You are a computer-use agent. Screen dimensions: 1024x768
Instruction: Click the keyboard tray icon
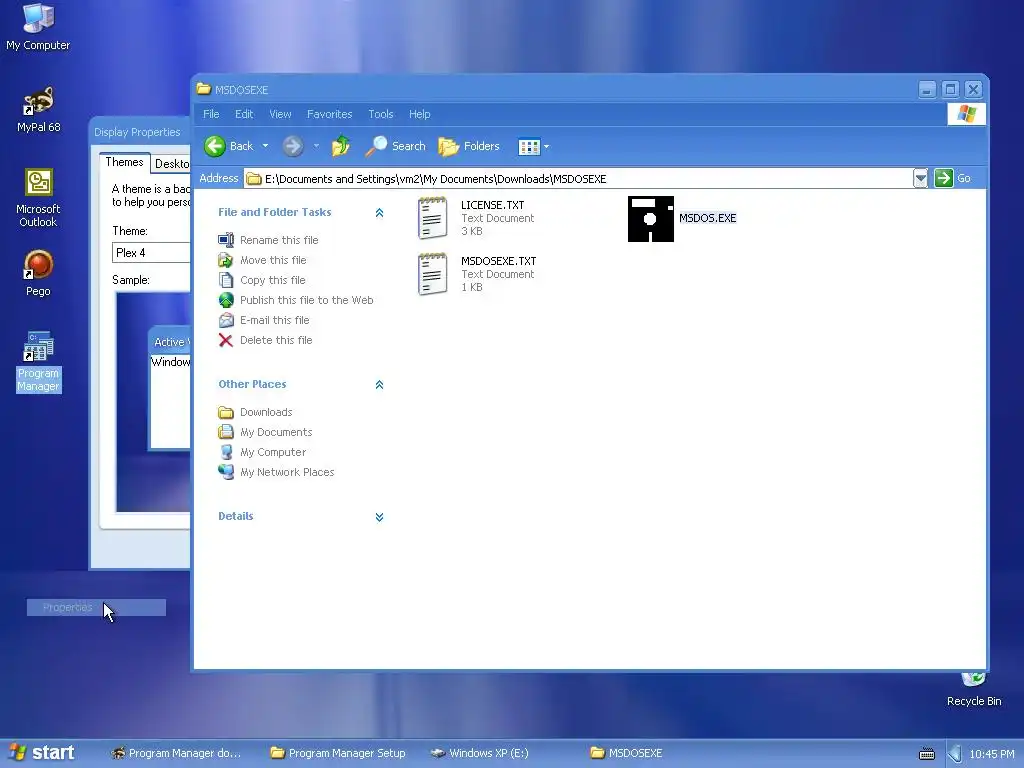(x=926, y=754)
